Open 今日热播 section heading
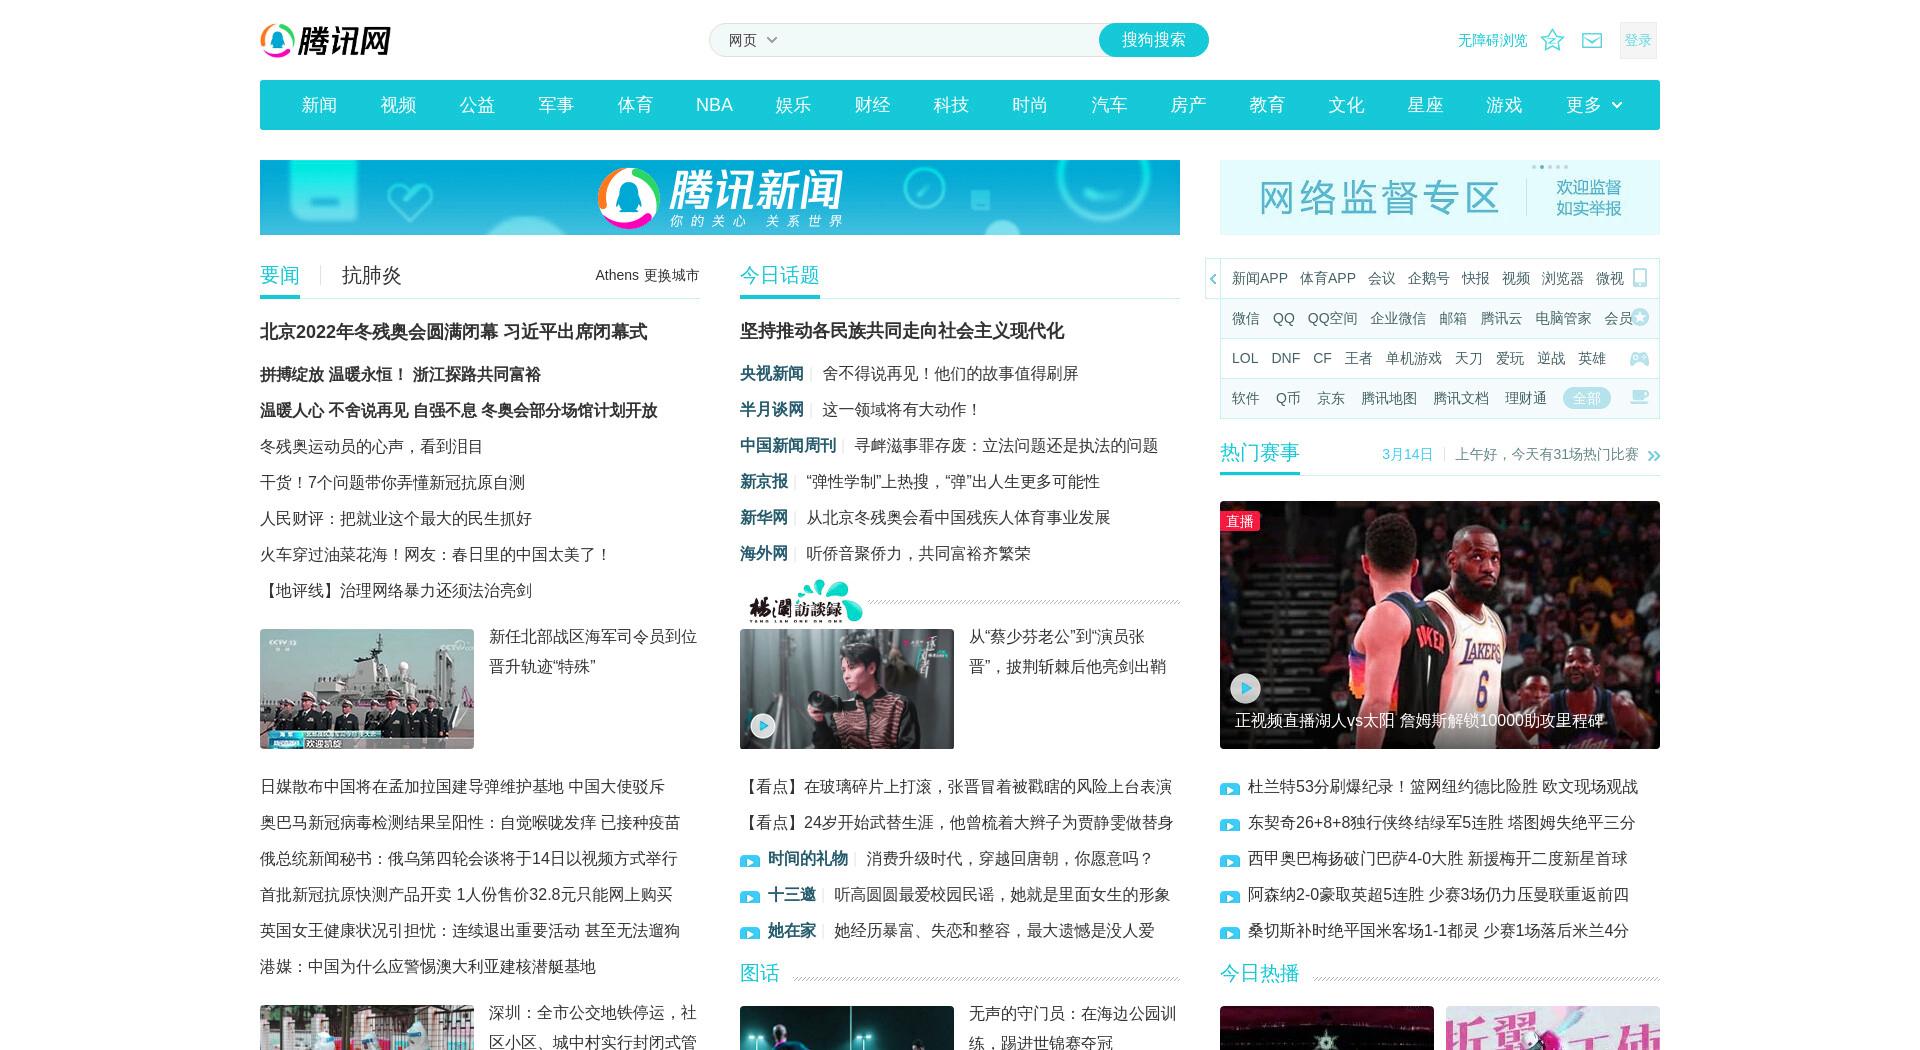This screenshot has width=1920, height=1050. coord(1260,973)
